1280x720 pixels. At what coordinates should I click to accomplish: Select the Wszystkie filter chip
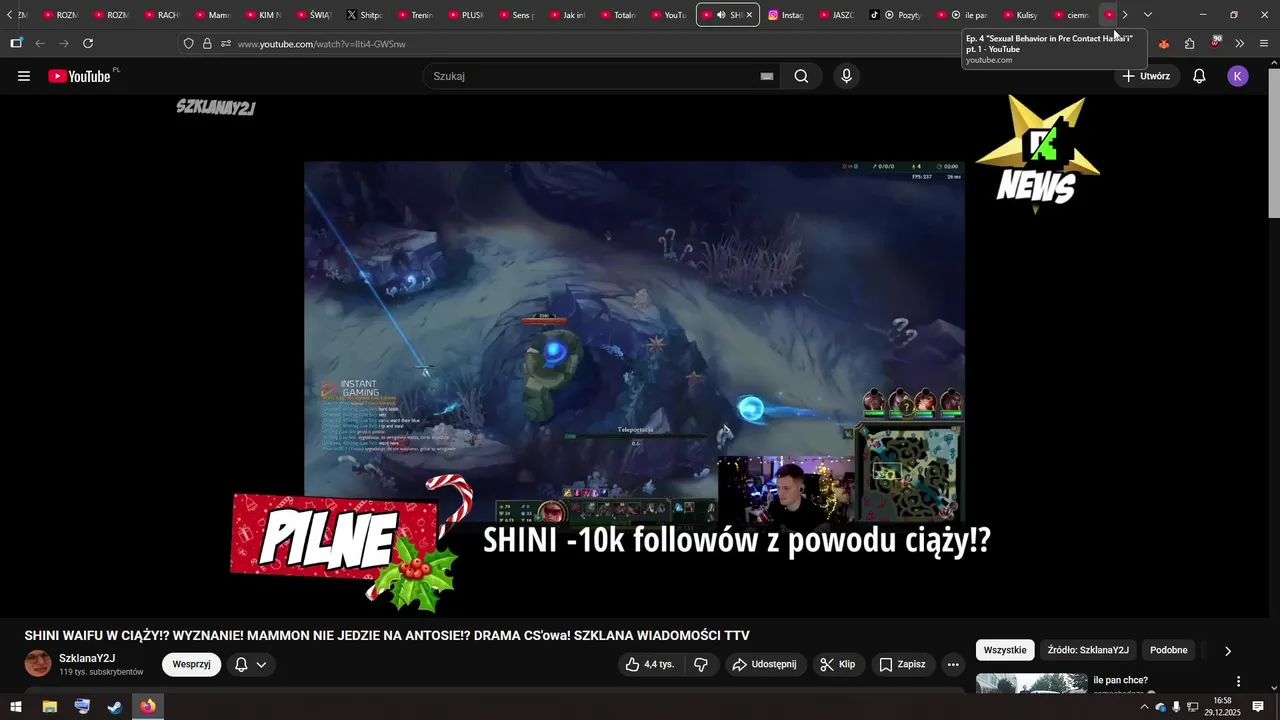[1005, 650]
